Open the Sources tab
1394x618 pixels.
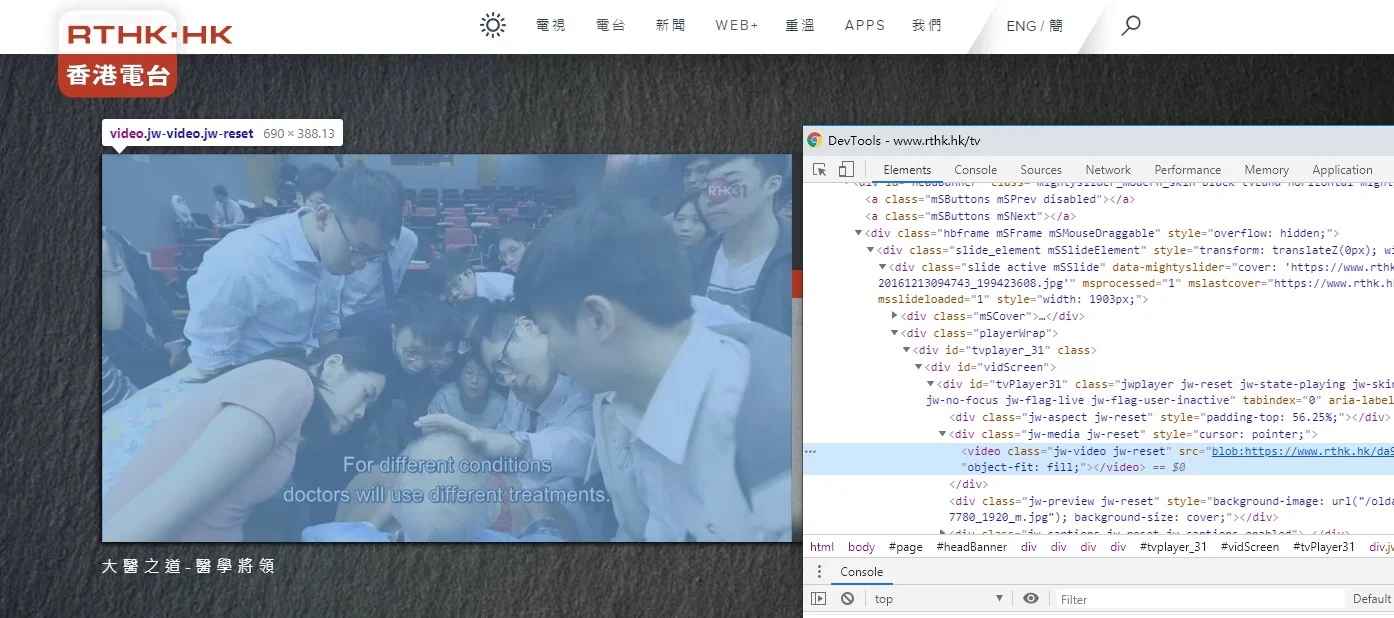click(x=1040, y=170)
